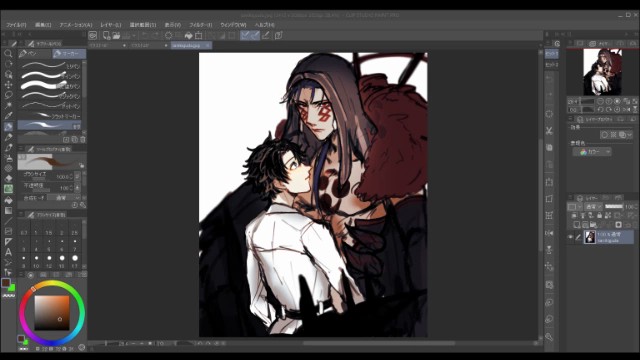The image size is (640, 360).
Task: Open the expression color dropdown
Action: pyautogui.click(x=591, y=152)
